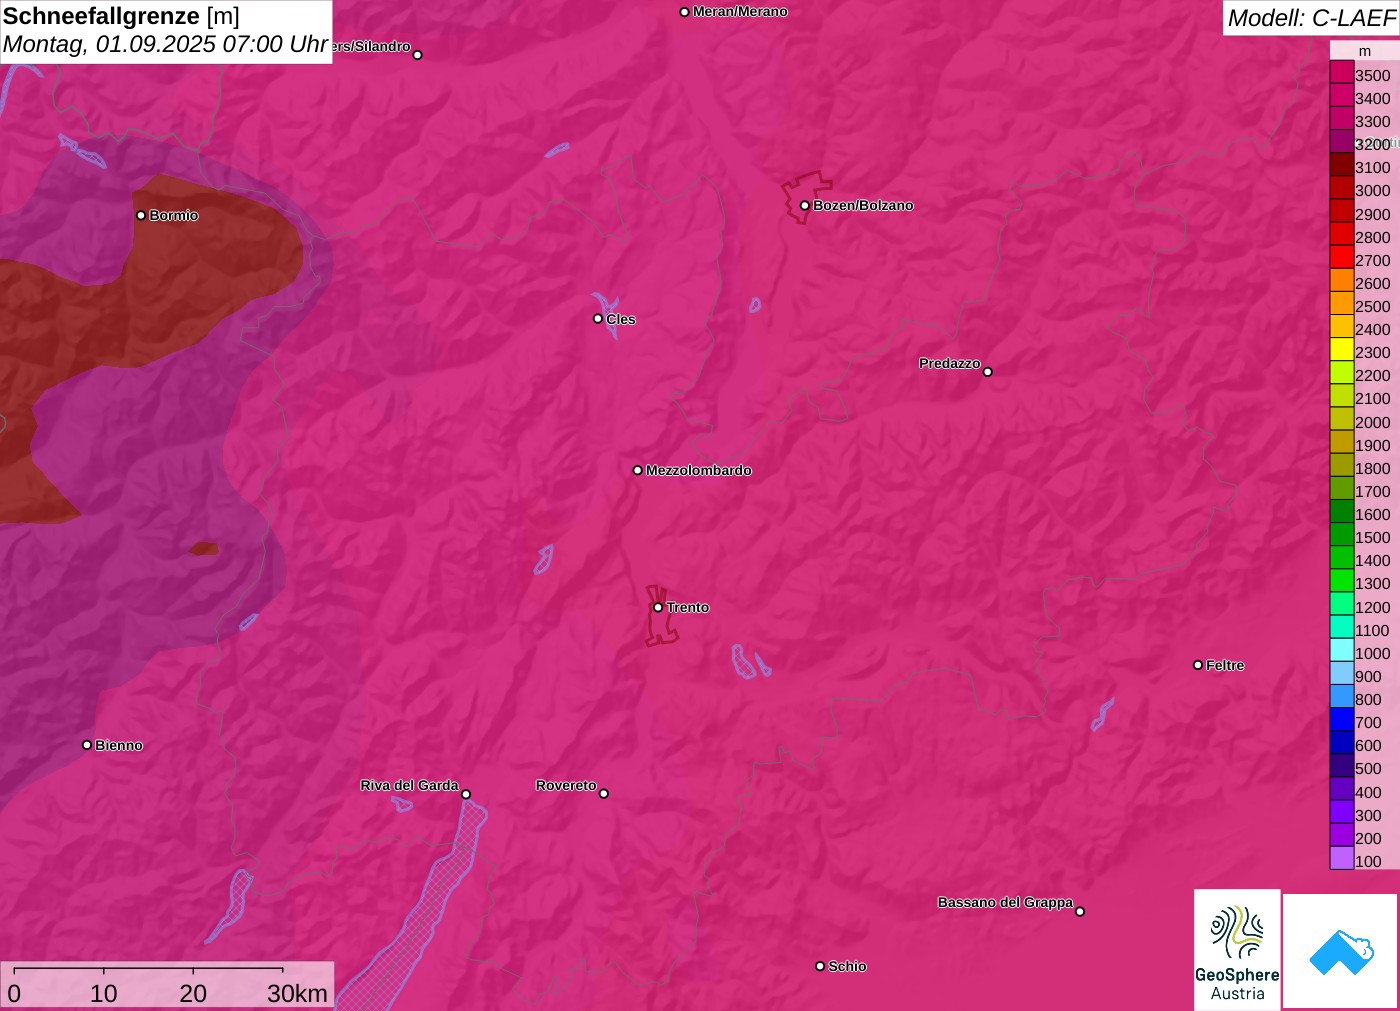The width and height of the screenshot is (1400, 1011).
Task: Click the Meran/Merano town marker
Action: pos(685,12)
